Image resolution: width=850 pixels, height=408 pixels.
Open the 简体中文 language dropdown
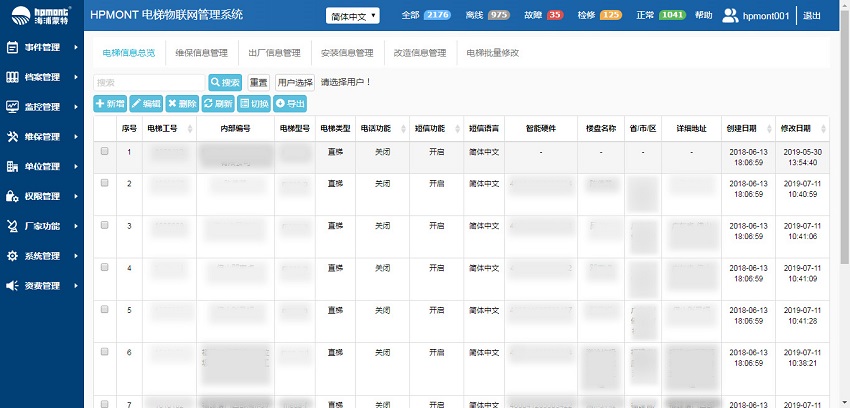353,16
